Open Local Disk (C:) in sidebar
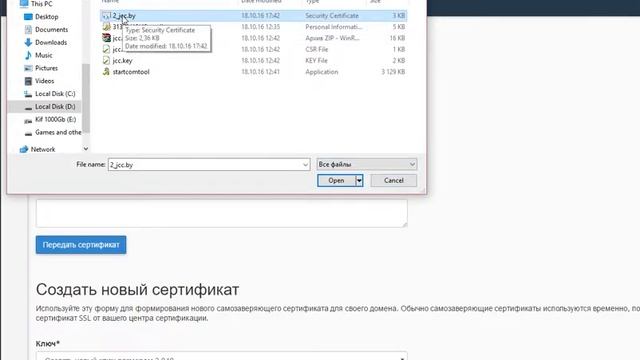 pos(55,94)
